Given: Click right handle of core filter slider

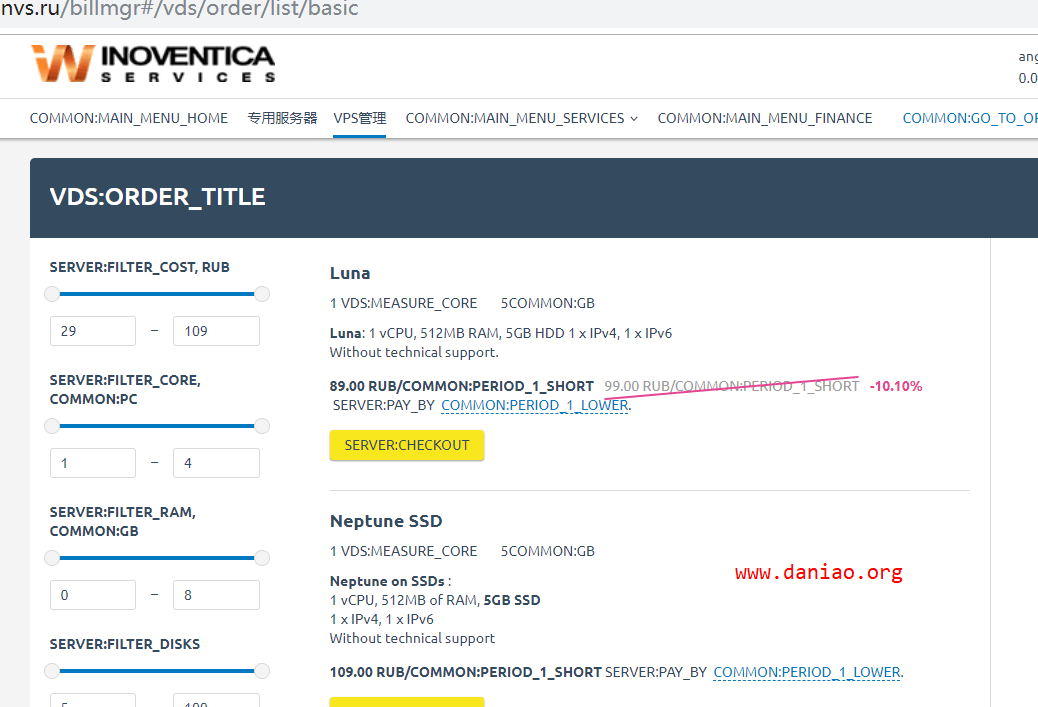Looking at the screenshot, I should tap(262, 426).
